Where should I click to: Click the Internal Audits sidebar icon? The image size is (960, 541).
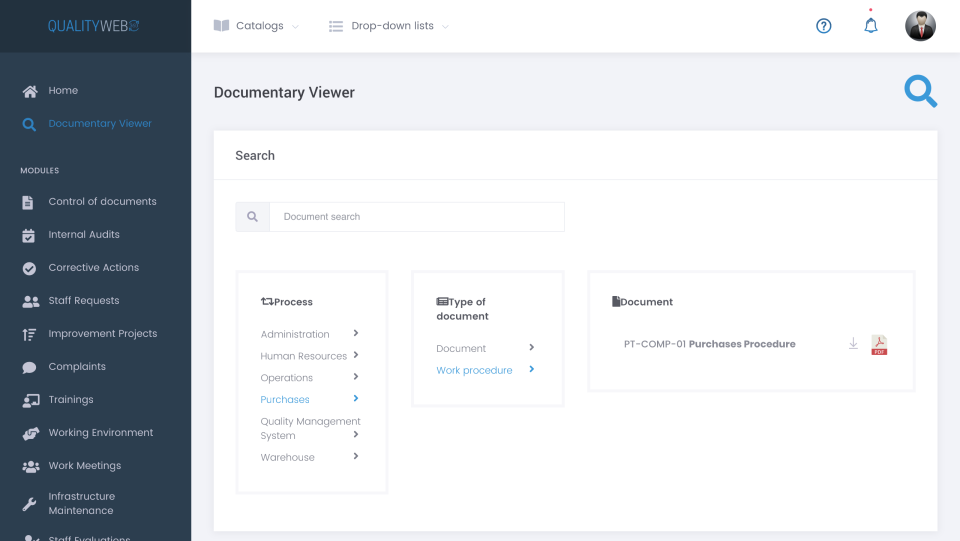pos(29,235)
